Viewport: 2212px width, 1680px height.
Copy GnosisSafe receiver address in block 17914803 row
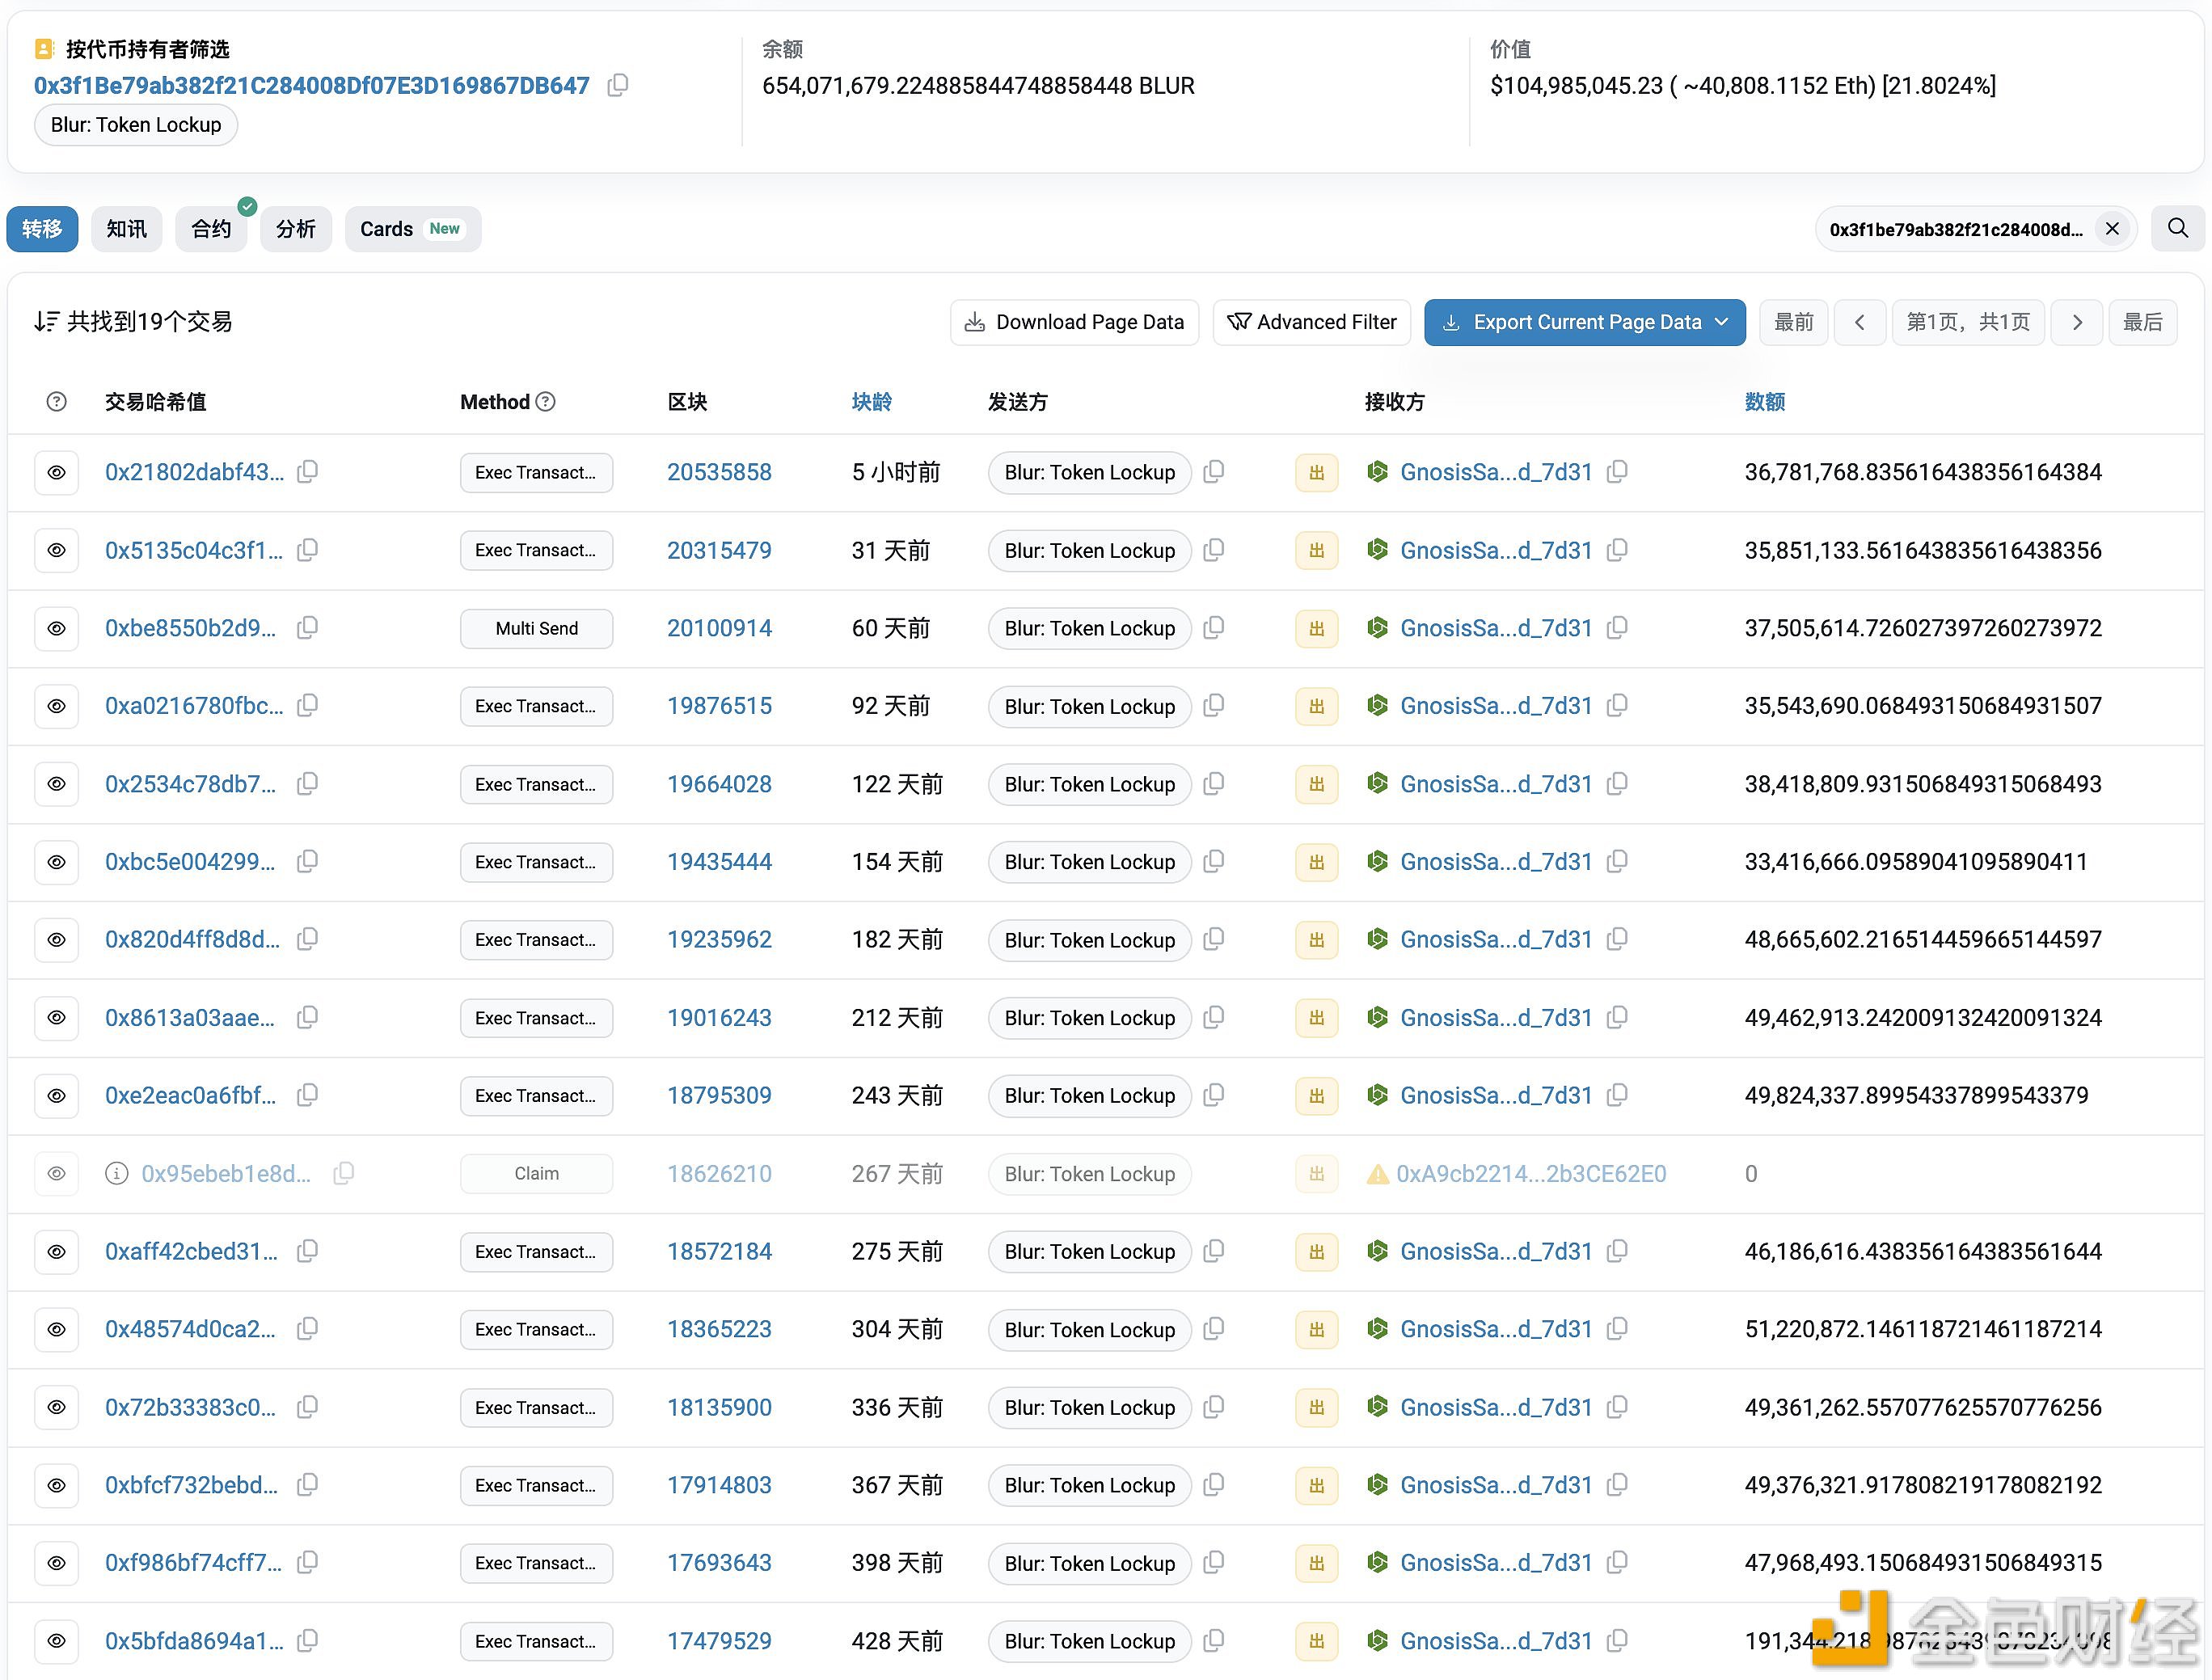[x=1617, y=1484]
